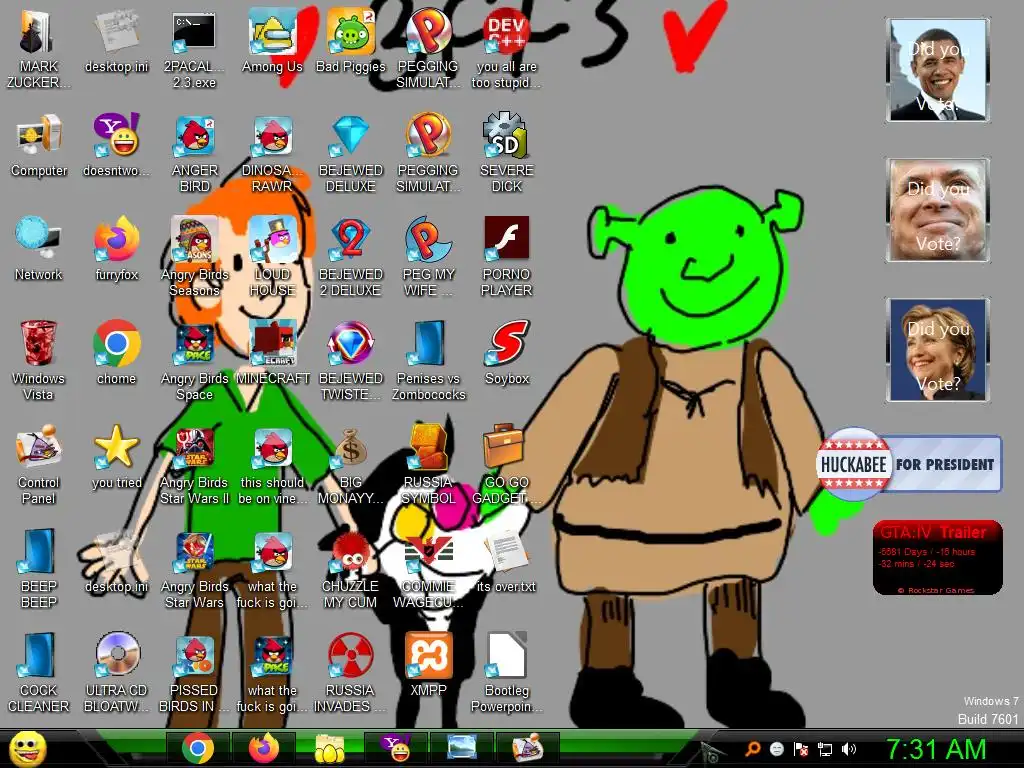Image resolution: width=1024 pixels, height=768 pixels.
Task: Click the Huckabee For President banner
Action: (x=909, y=464)
